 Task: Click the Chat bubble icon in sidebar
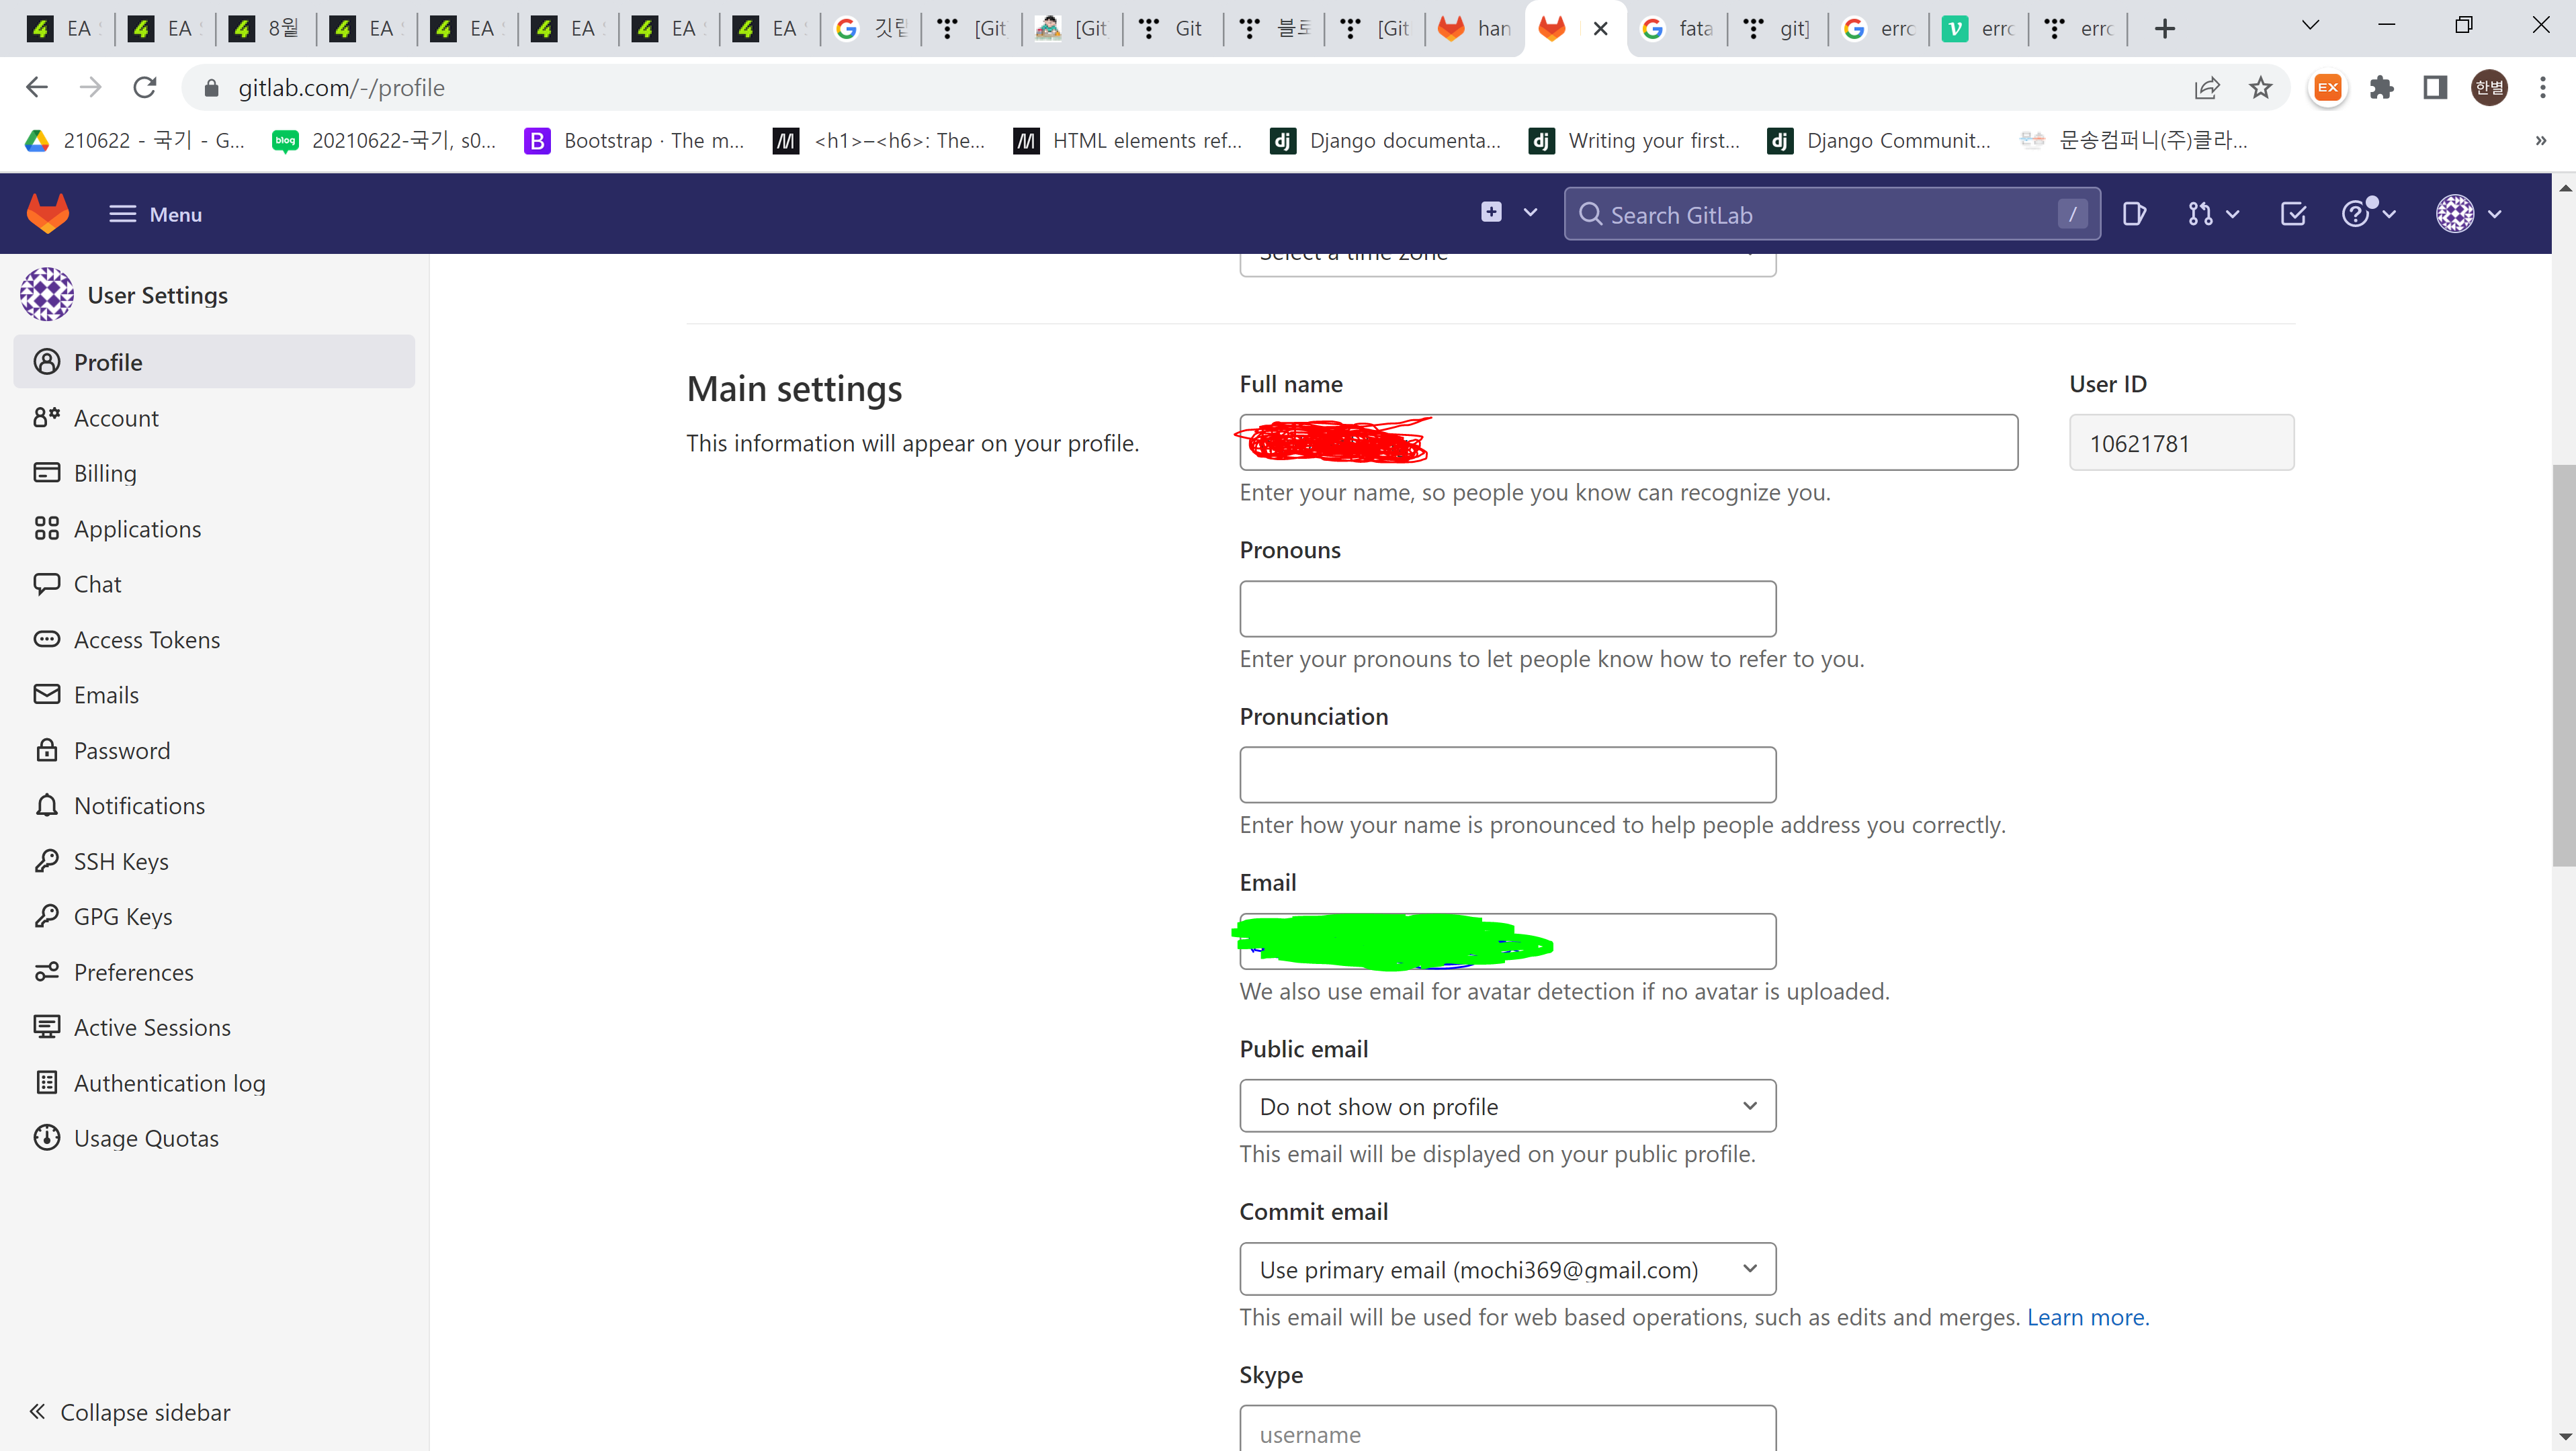[47, 583]
